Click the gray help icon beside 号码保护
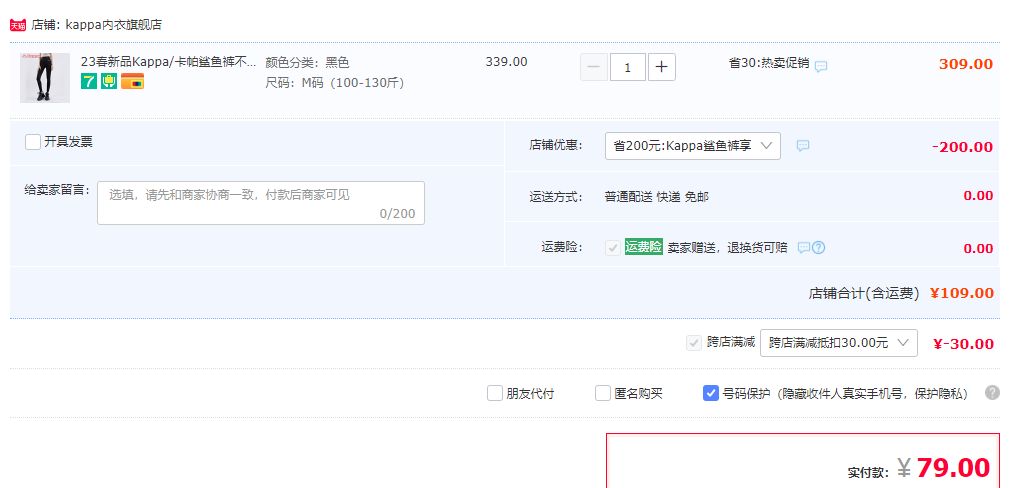The width and height of the screenshot is (1012, 488). click(x=992, y=392)
